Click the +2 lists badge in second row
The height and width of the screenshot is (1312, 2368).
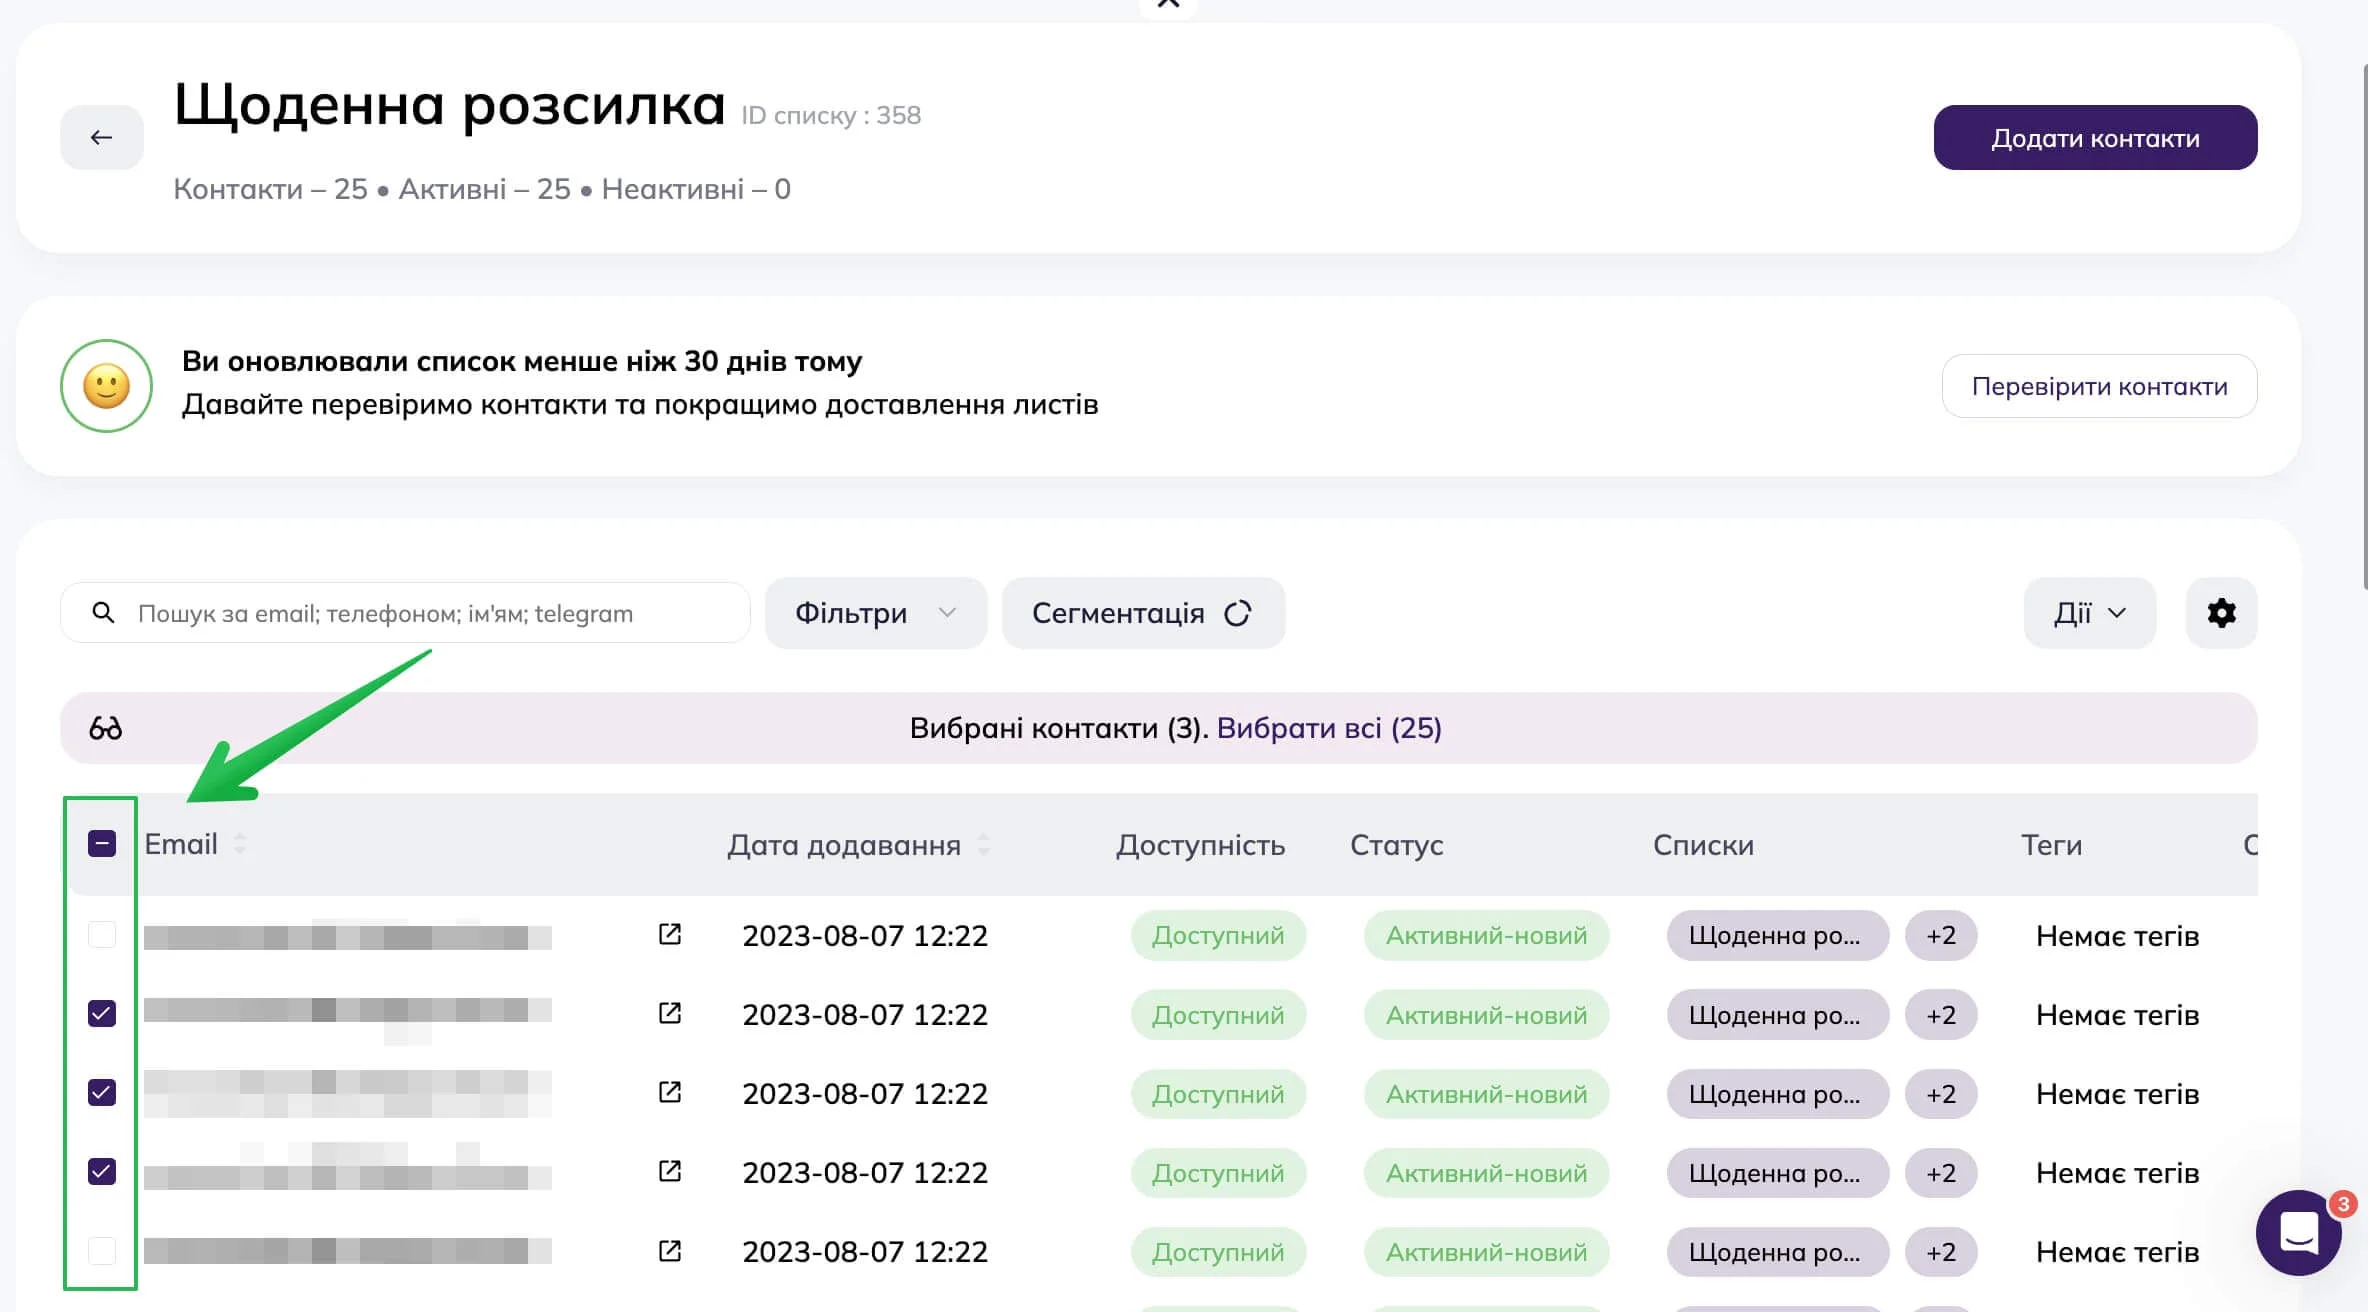pos(1941,1014)
